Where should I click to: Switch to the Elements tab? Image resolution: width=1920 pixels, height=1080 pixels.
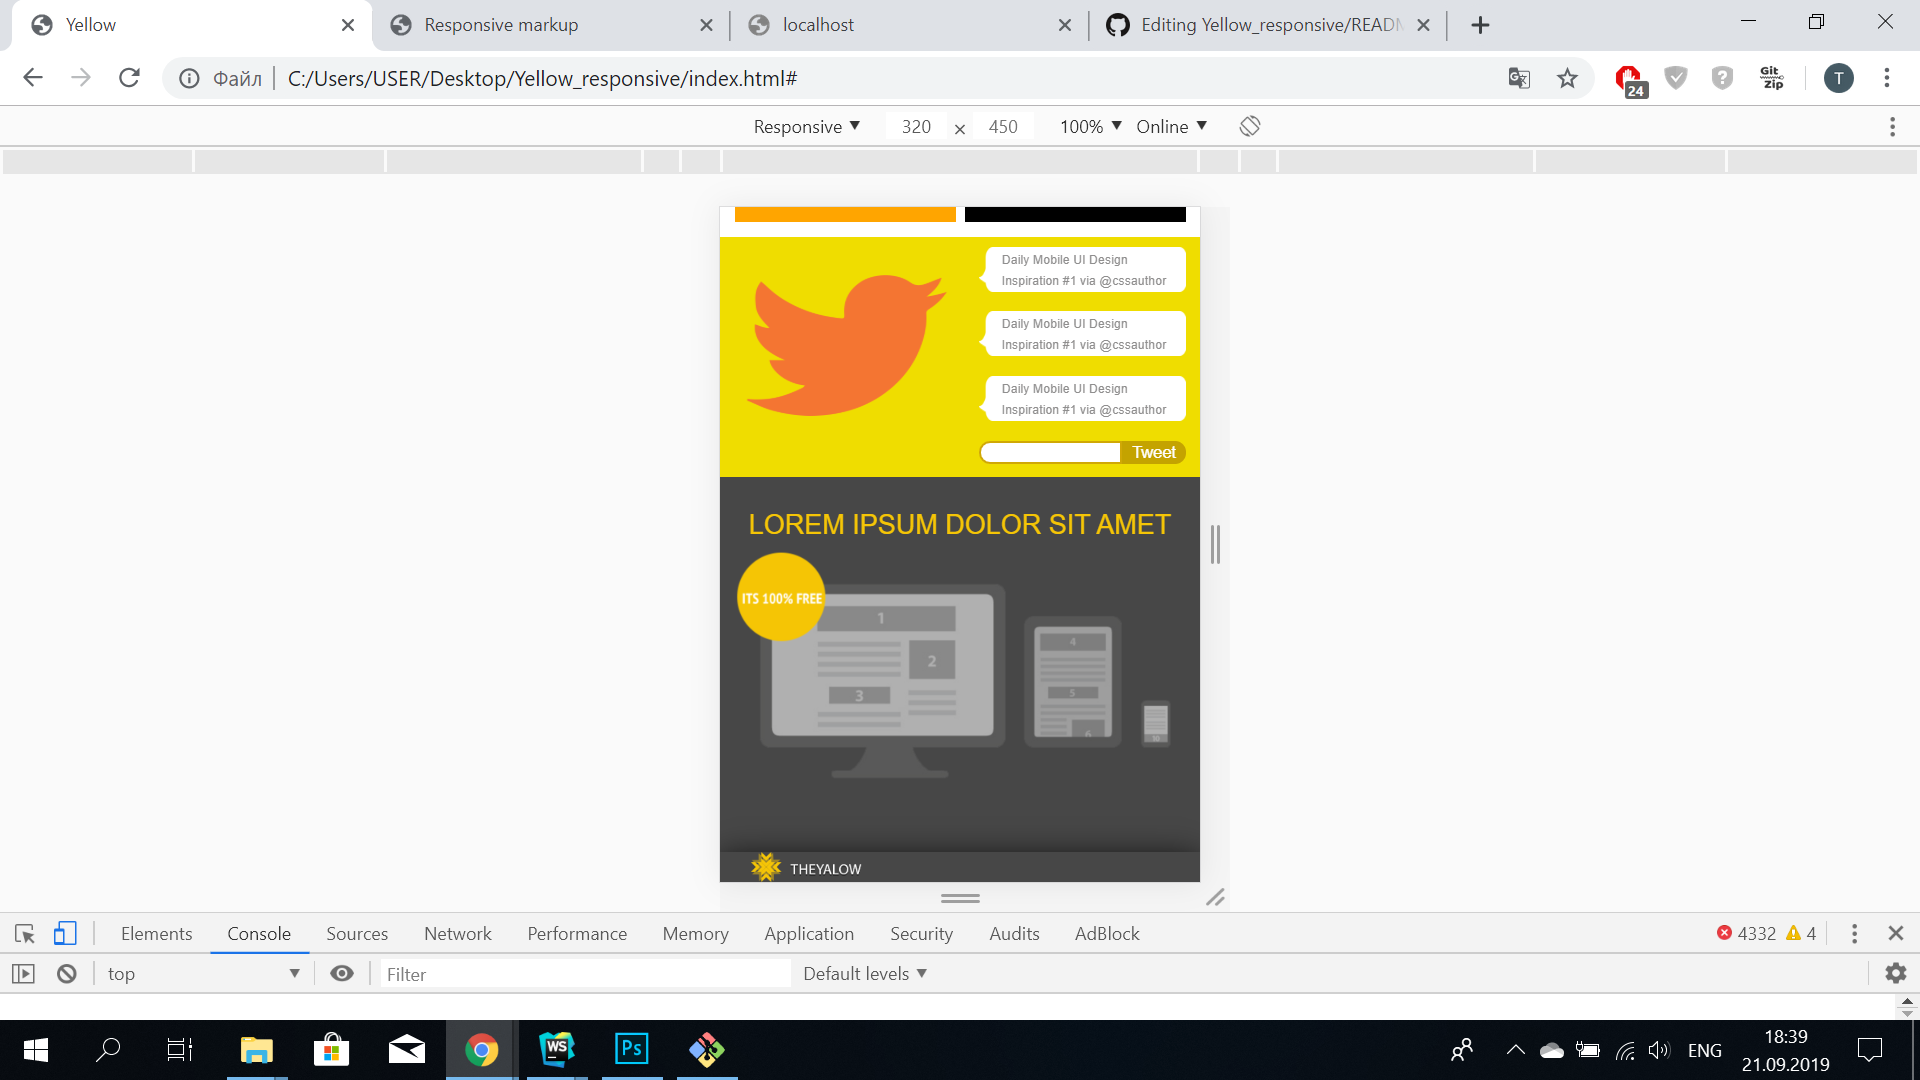[156, 933]
